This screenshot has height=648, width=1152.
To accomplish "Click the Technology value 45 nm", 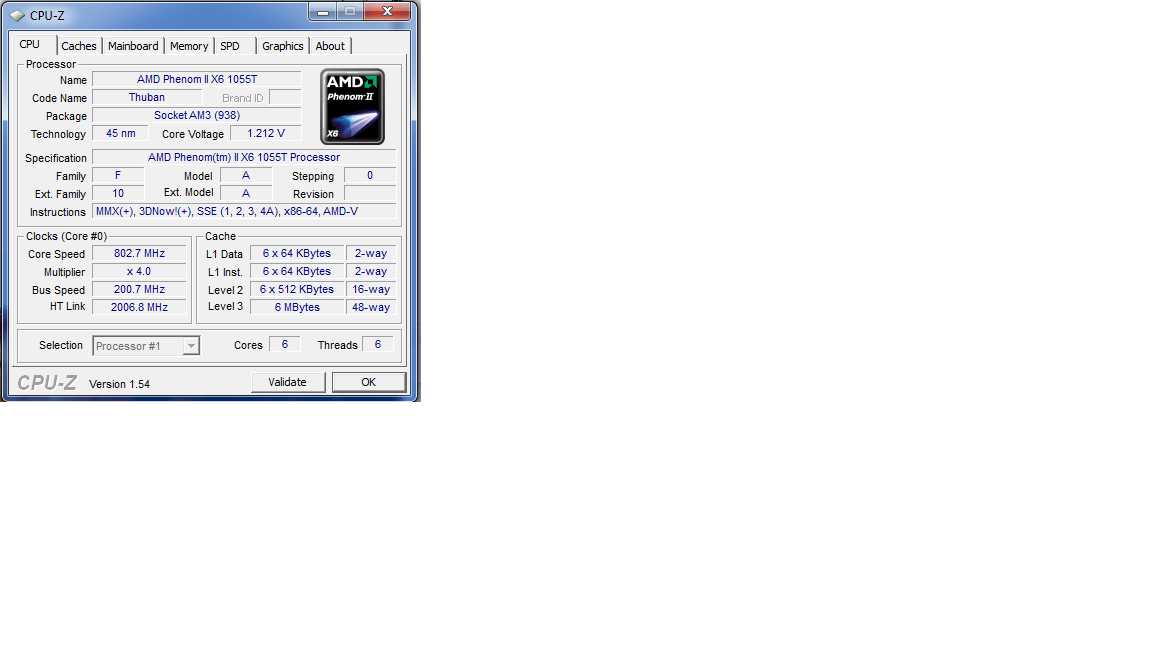I will pyautogui.click(x=120, y=133).
